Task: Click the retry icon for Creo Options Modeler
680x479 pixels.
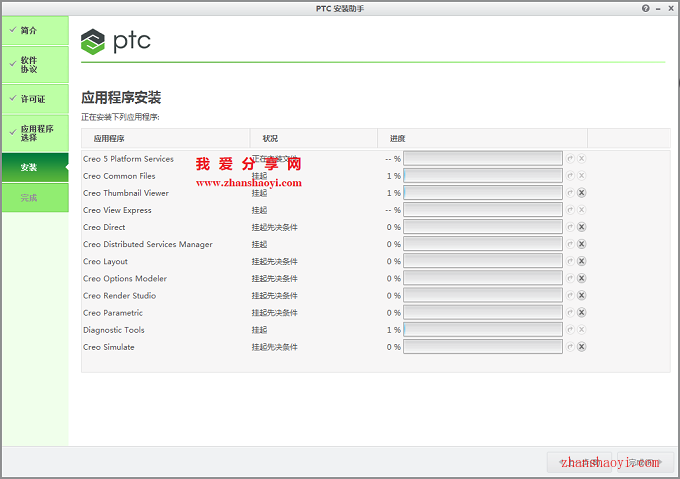Action: coord(570,278)
